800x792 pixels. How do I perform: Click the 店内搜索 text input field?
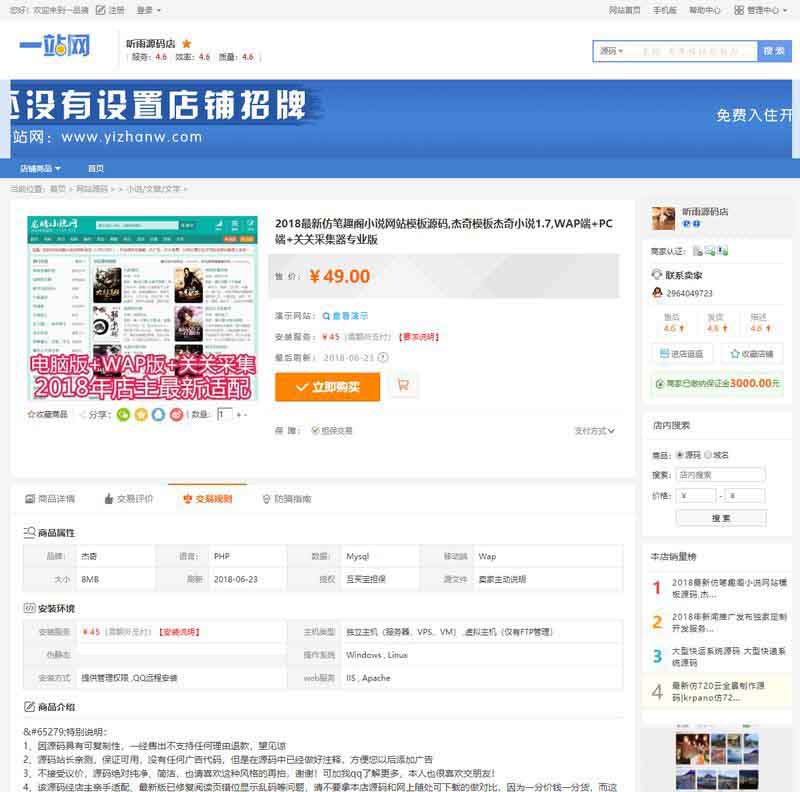click(x=720, y=475)
